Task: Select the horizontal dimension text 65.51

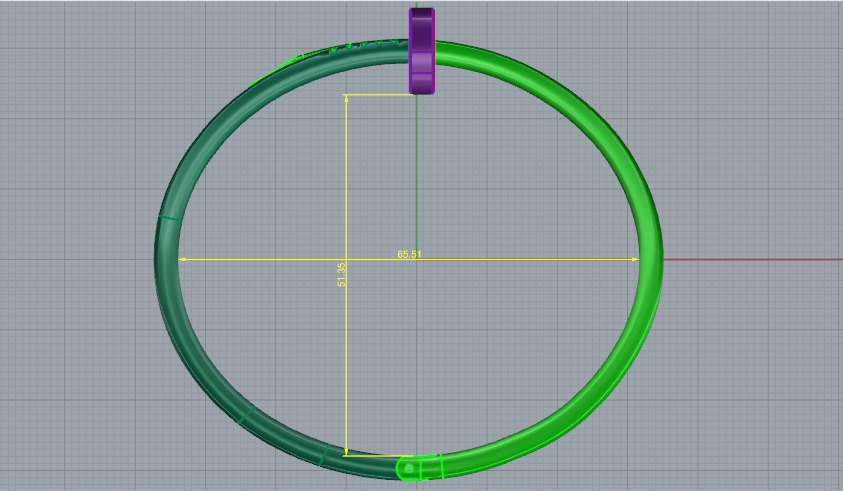Action: tap(409, 254)
